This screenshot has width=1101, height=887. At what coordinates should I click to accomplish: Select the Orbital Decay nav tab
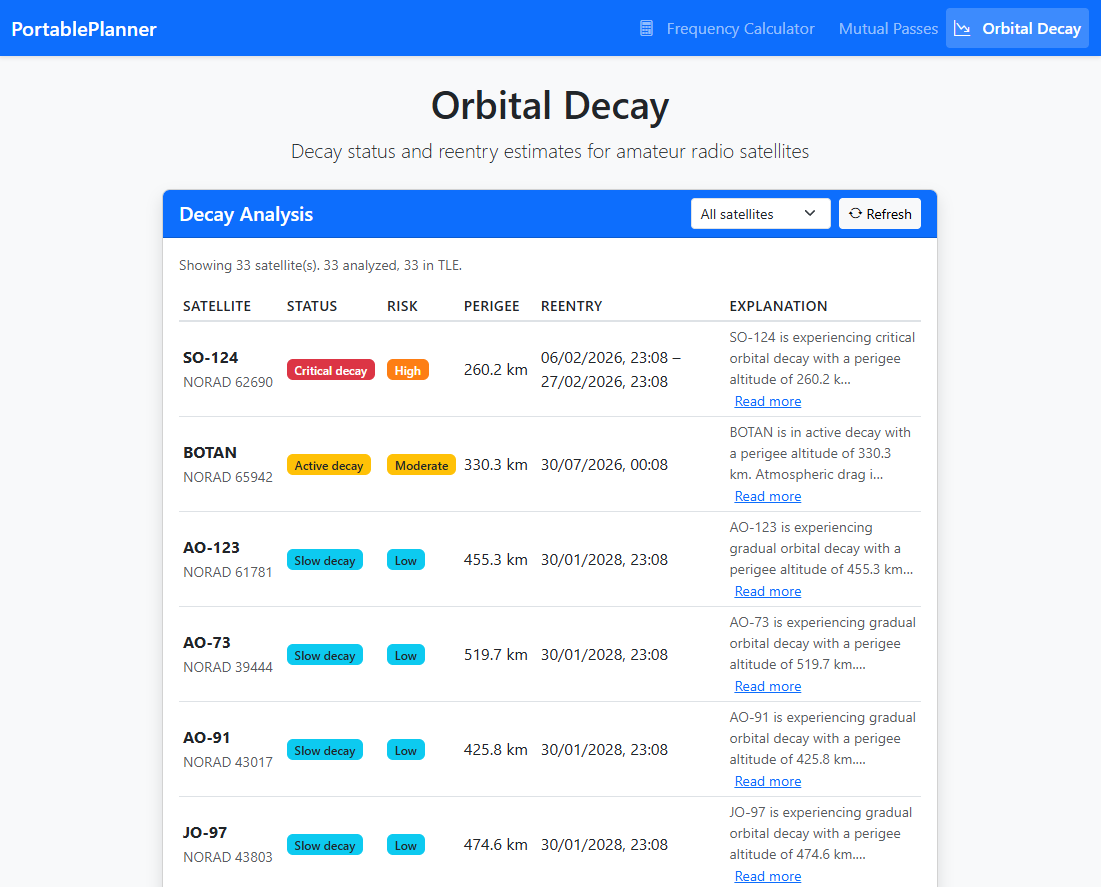pyautogui.click(x=1017, y=28)
